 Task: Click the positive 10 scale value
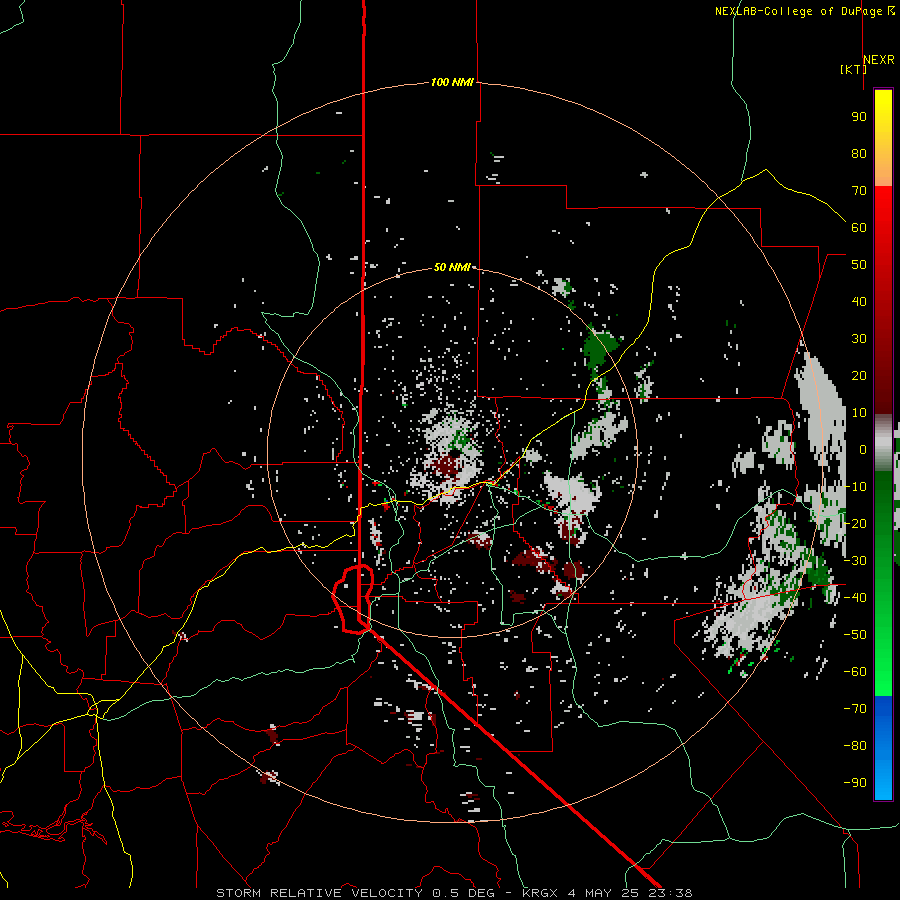[x=859, y=413]
